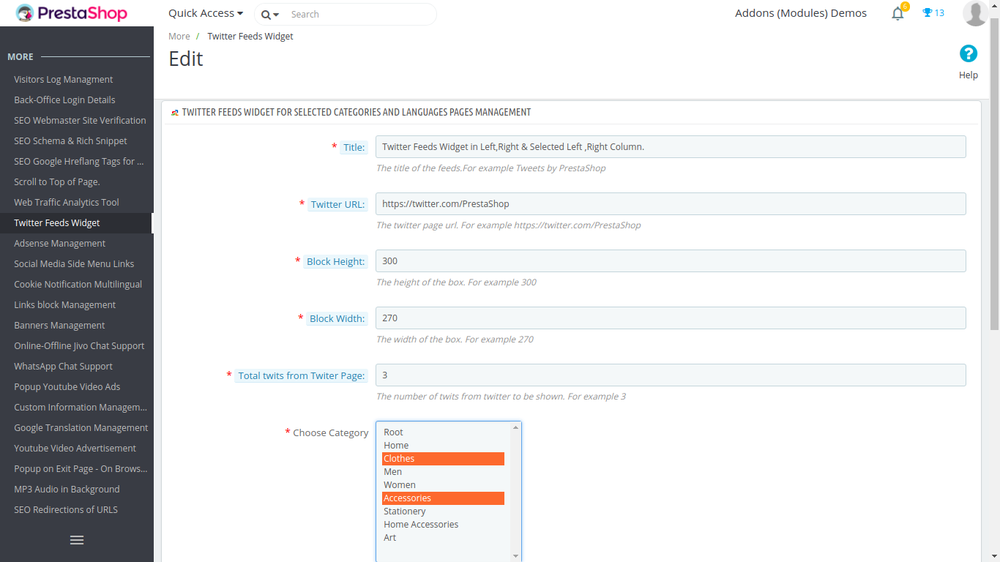Open Addons (Modules) Demos shop link
The width and height of the screenshot is (1000, 562).
[800, 13]
